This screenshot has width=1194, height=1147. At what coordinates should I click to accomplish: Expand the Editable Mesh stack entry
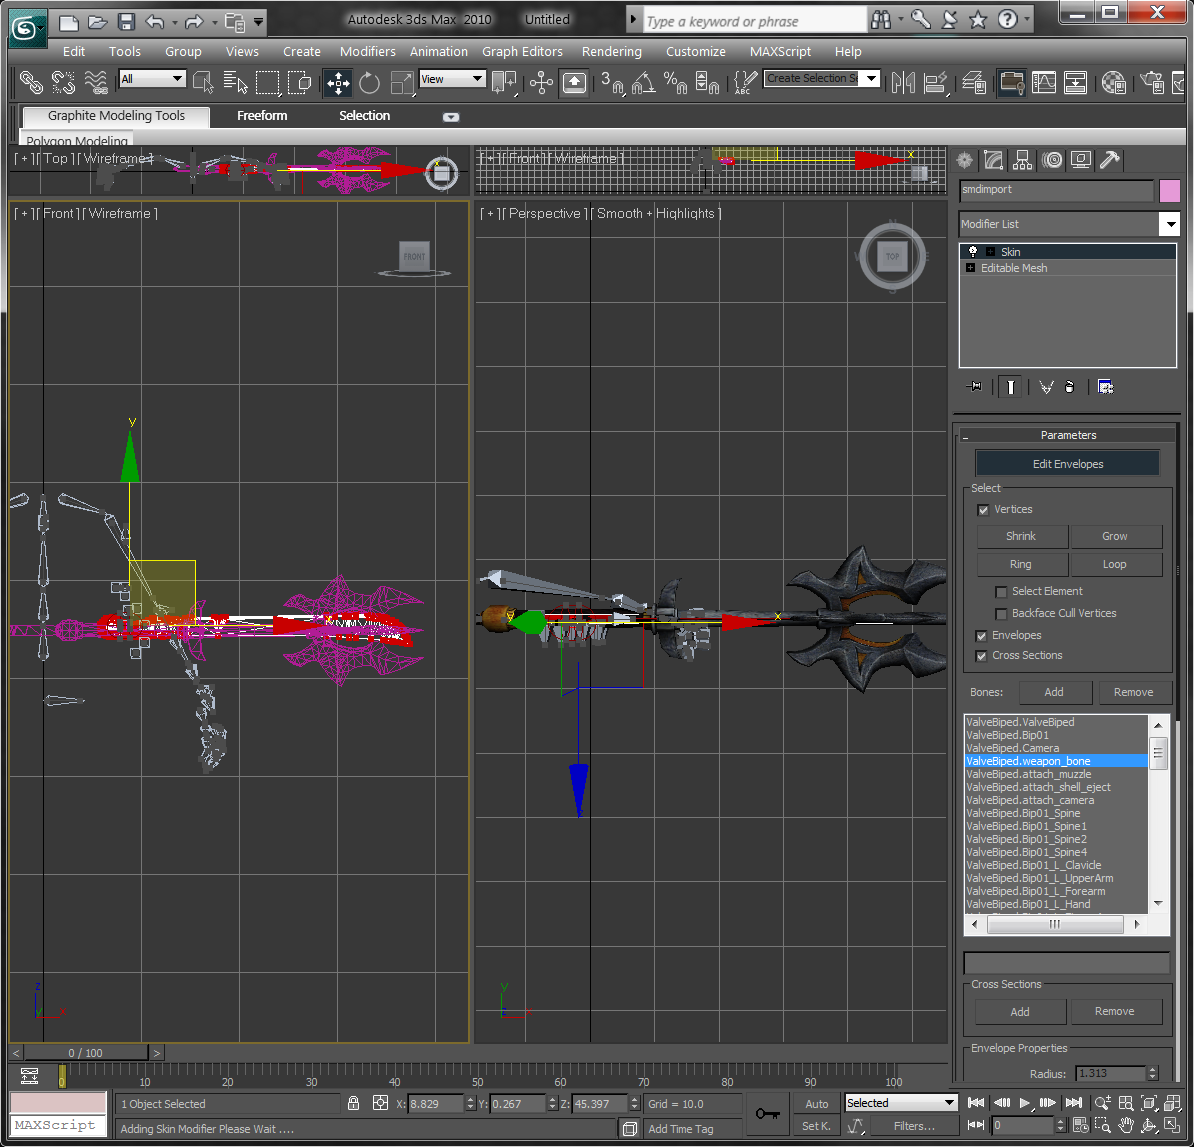coord(970,268)
